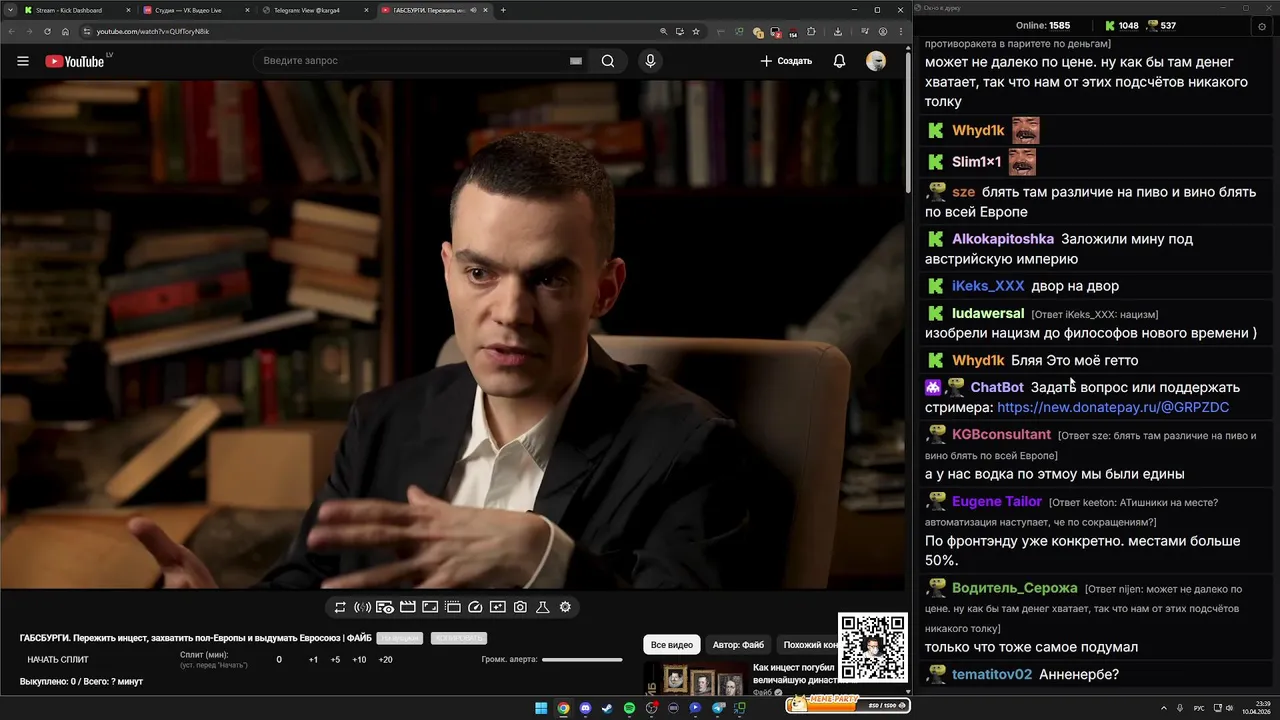
Task: Bookmark this page with the star
Action: click(x=696, y=31)
